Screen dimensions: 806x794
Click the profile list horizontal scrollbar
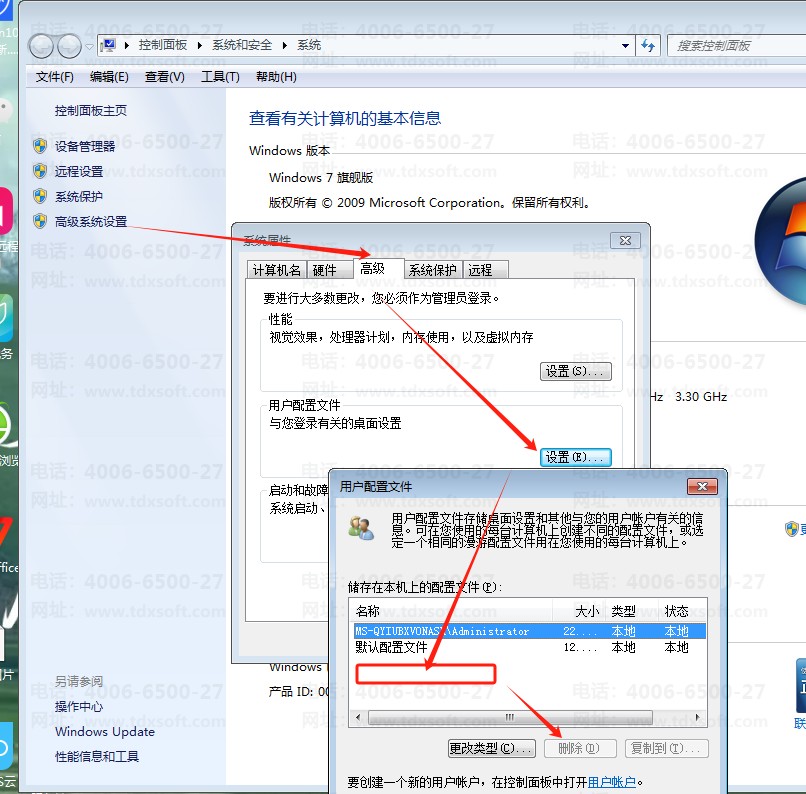510,717
